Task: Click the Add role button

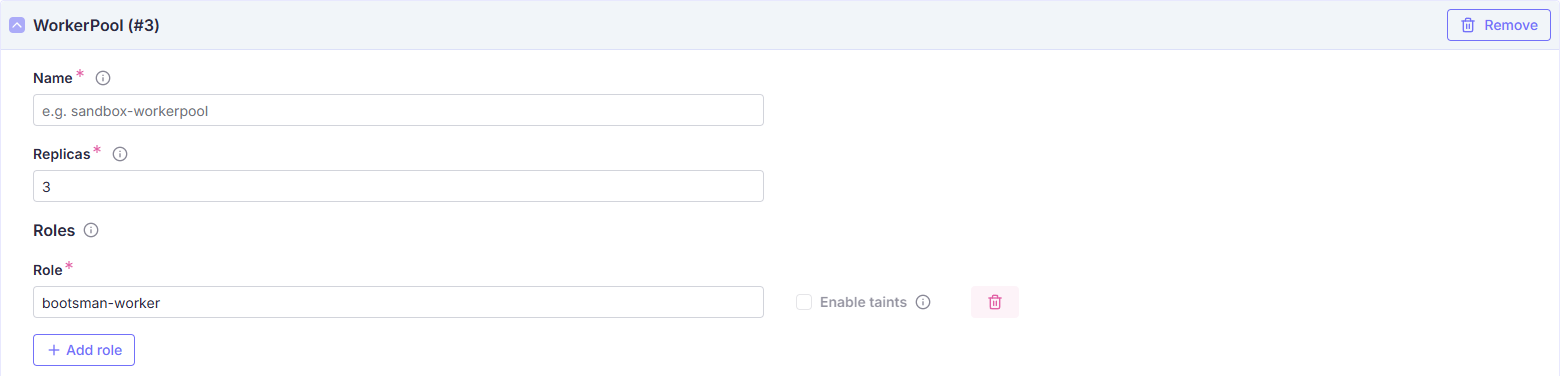Action: (x=84, y=350)
